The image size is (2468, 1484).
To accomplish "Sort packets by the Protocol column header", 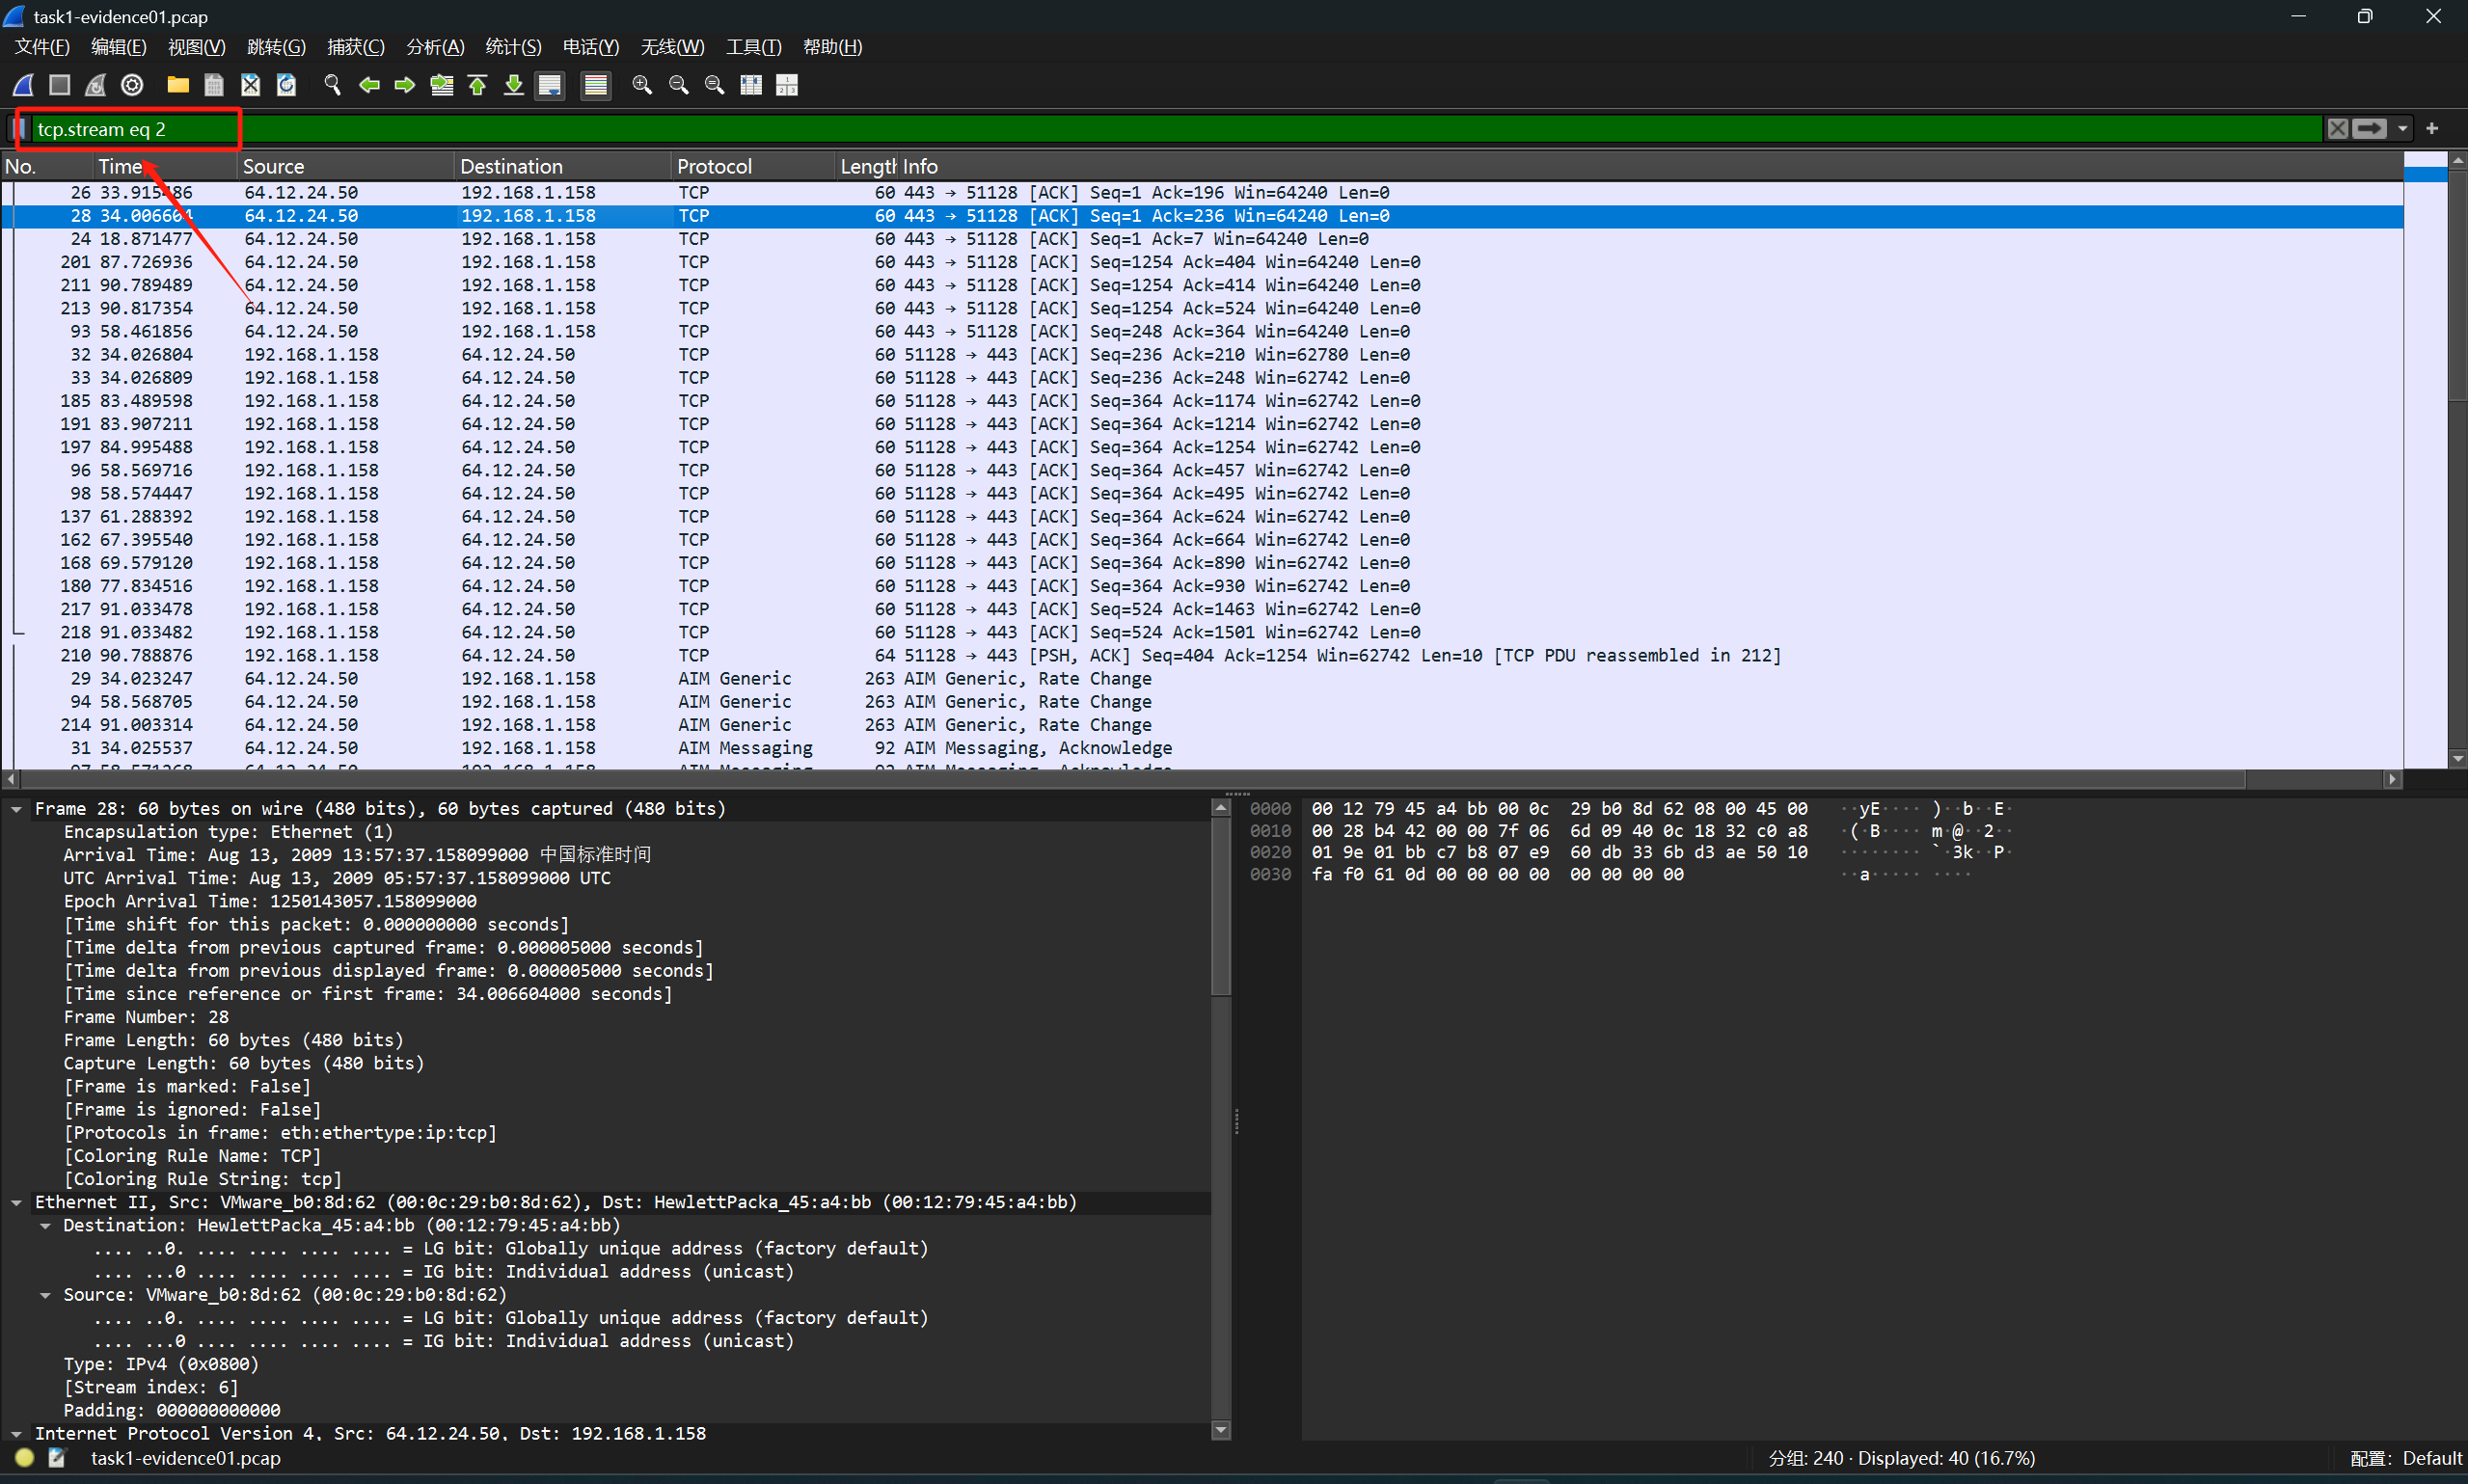I will coord(713,167).
